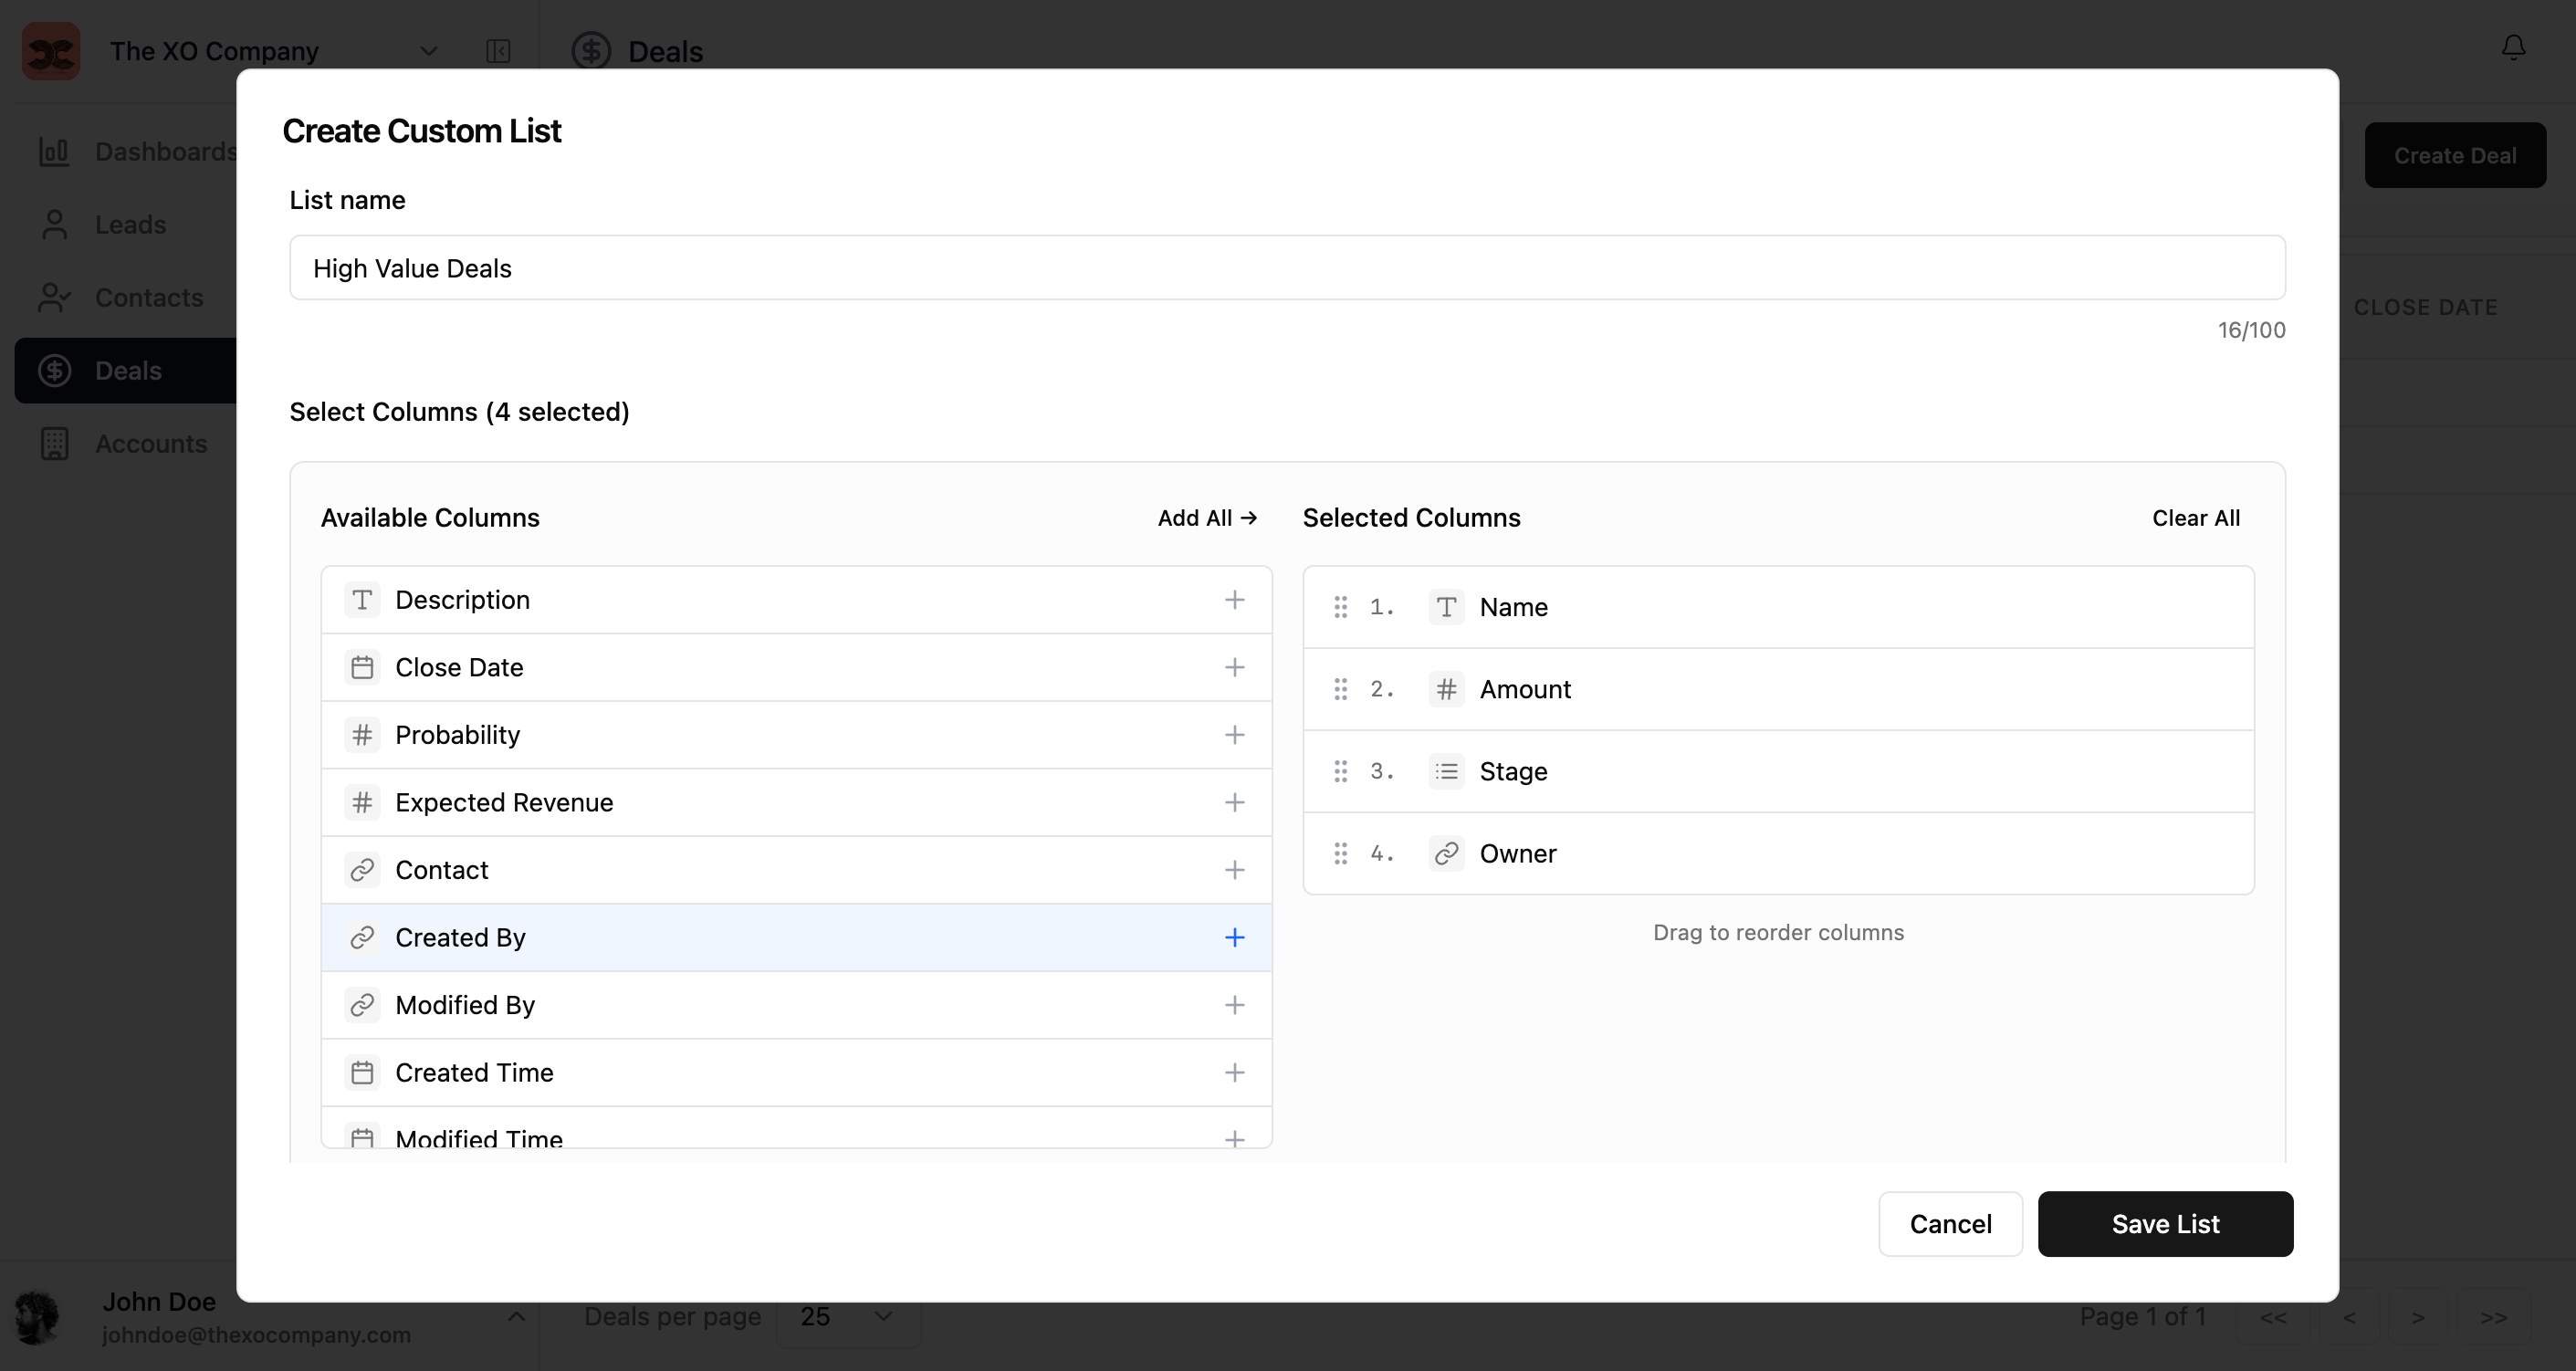Open Accounts in the sidebar
This screenshot has width=2576, height=1371.
(x=125, y=444)
